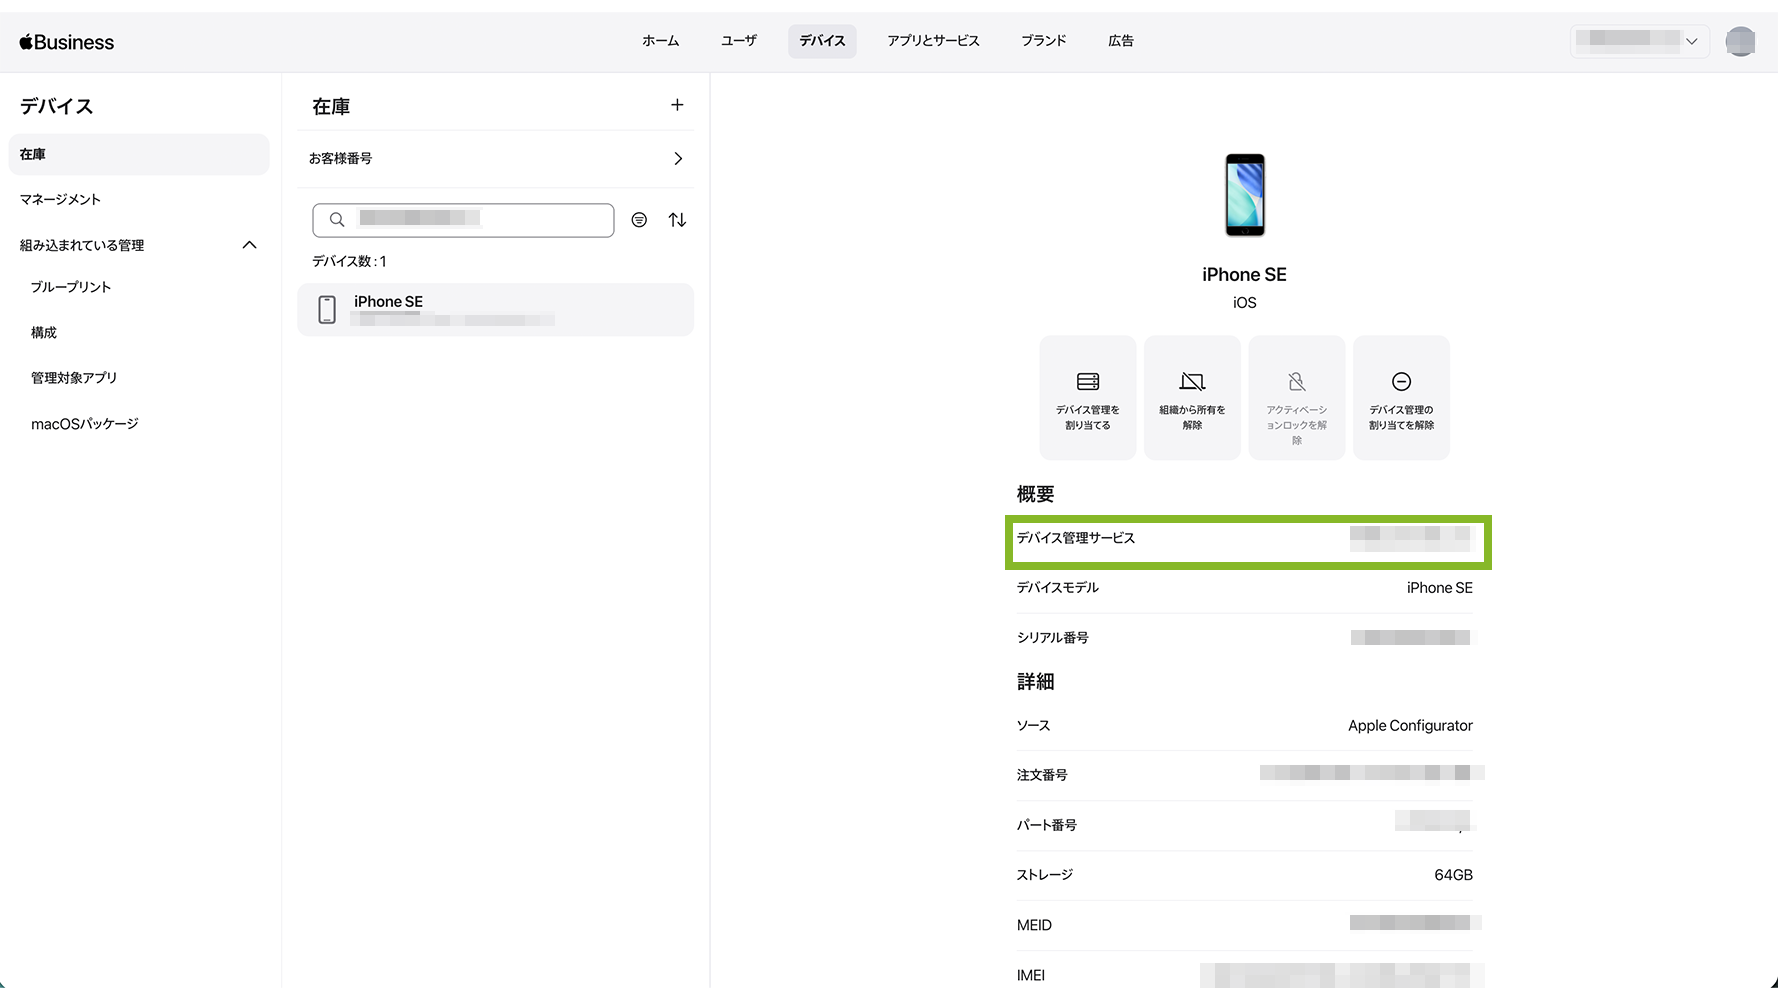
Task: Select マネージメント in the sidebar
Action: 61,200
